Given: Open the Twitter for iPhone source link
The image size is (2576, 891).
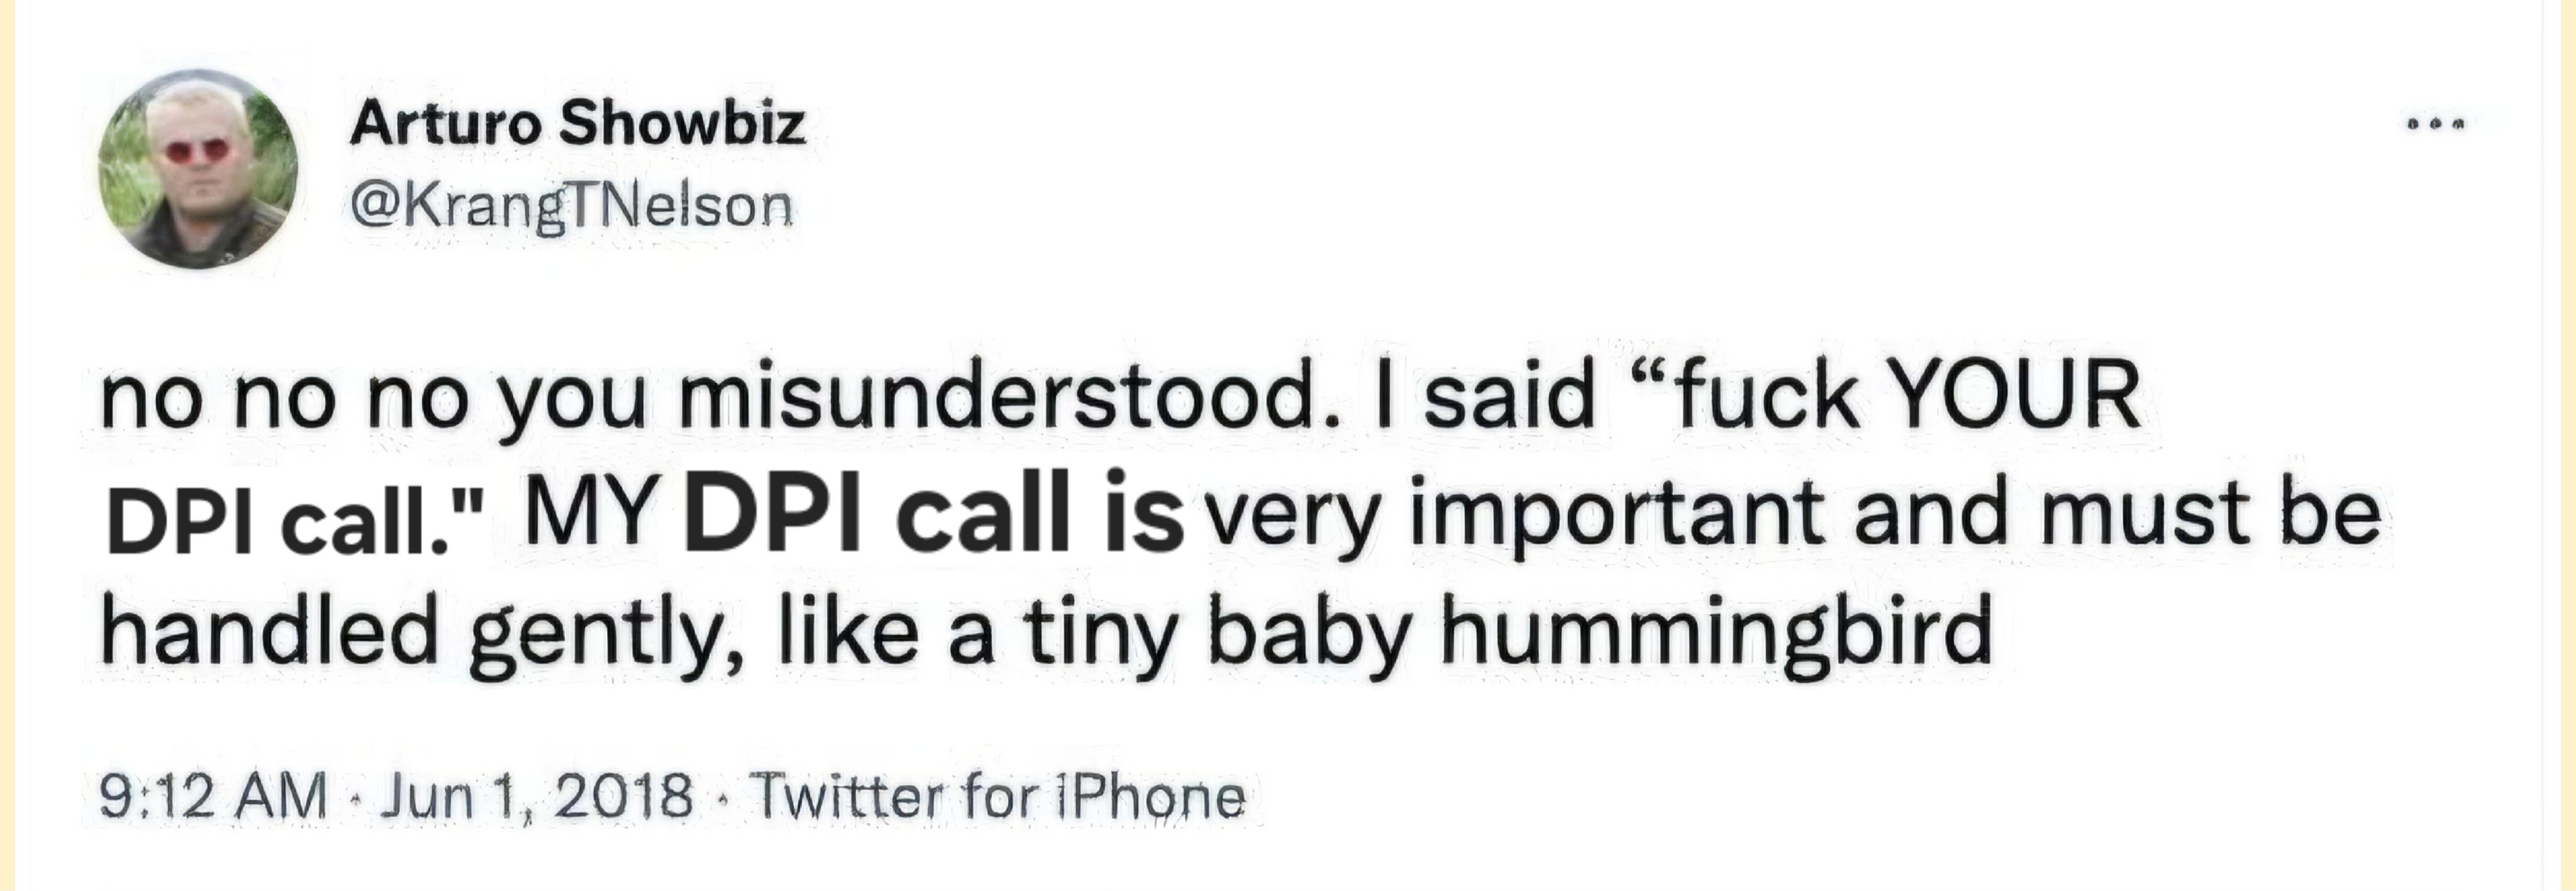Looking at the screenshot, I should [x=999, y=797].
